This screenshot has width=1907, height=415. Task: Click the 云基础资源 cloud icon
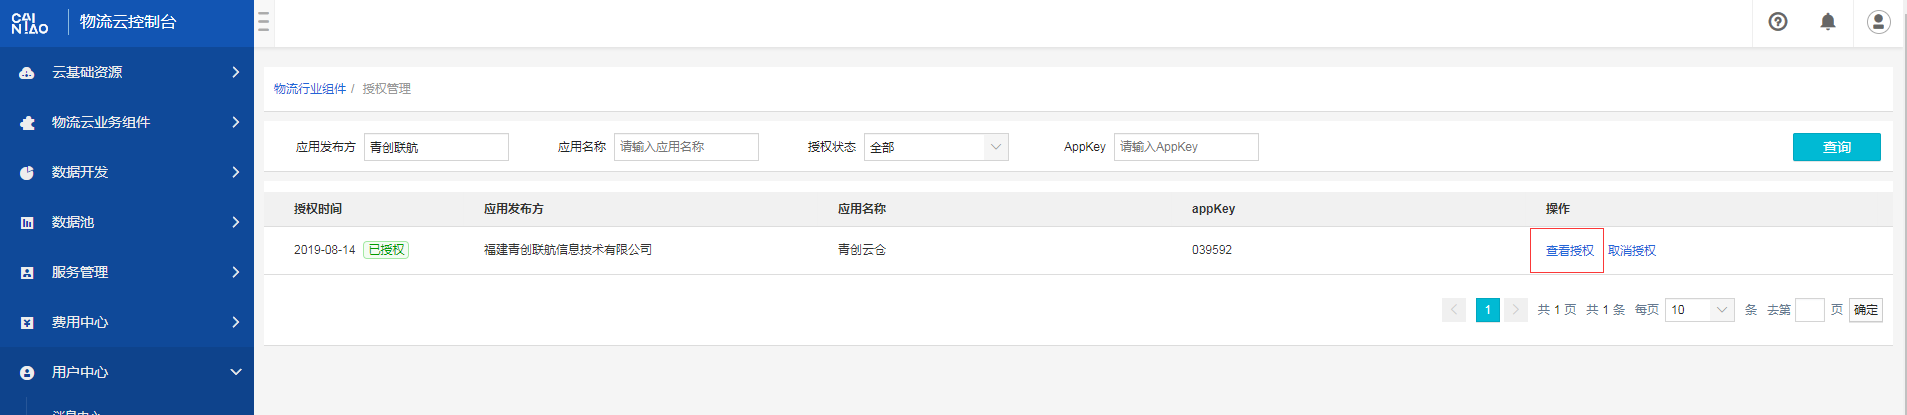click(x=27, y=73)
